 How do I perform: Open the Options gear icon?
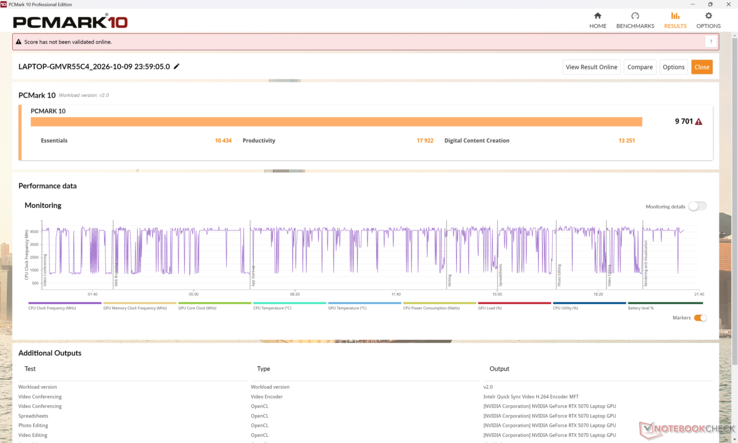pos(708,16)
